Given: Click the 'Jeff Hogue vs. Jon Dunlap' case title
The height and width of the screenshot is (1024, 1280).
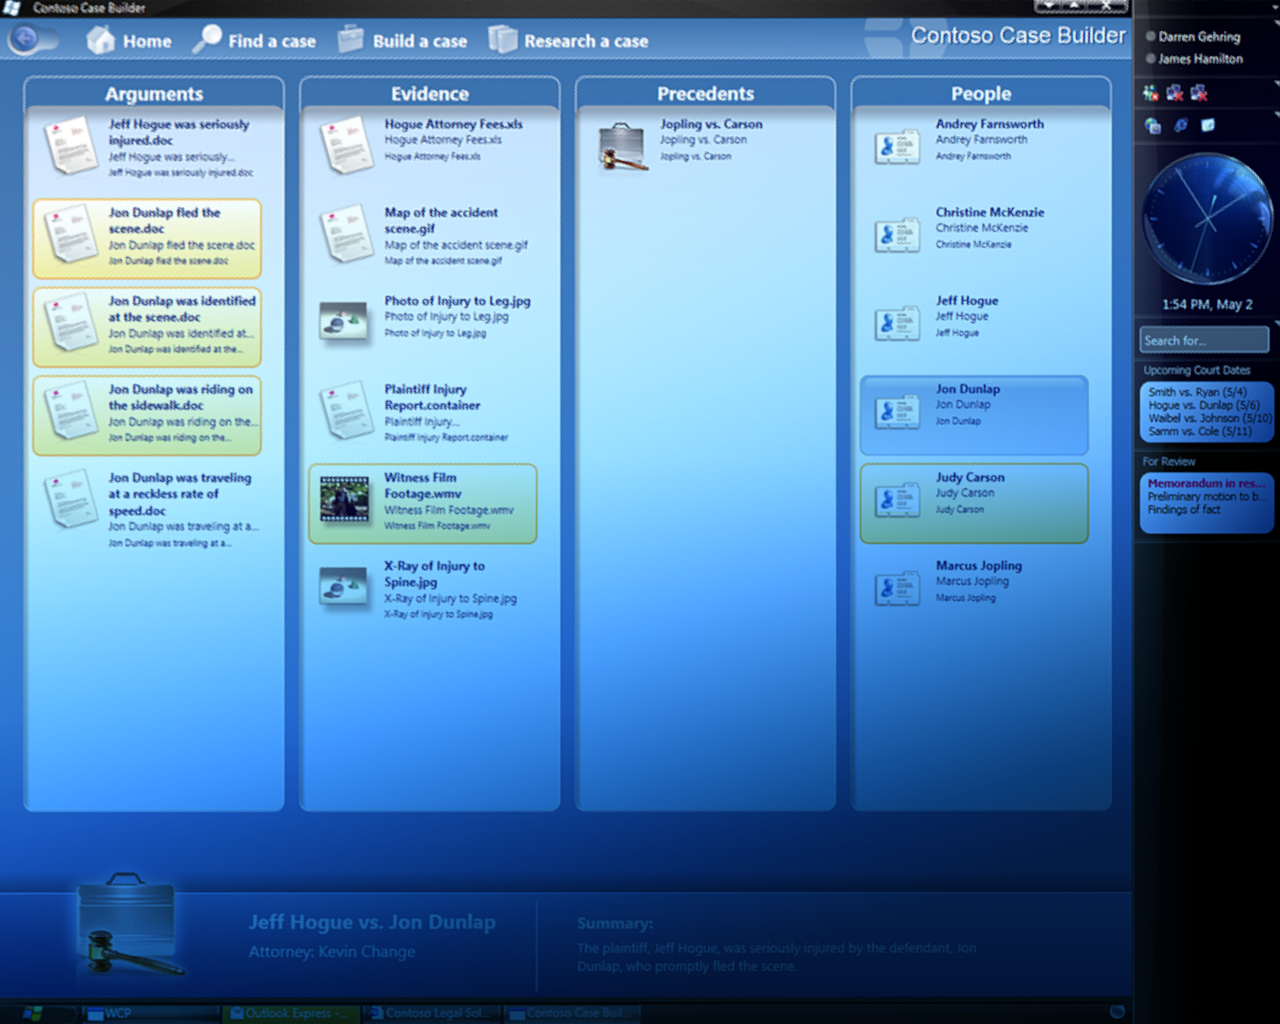Looking at the screenshot, I should (x=372, y=922).
